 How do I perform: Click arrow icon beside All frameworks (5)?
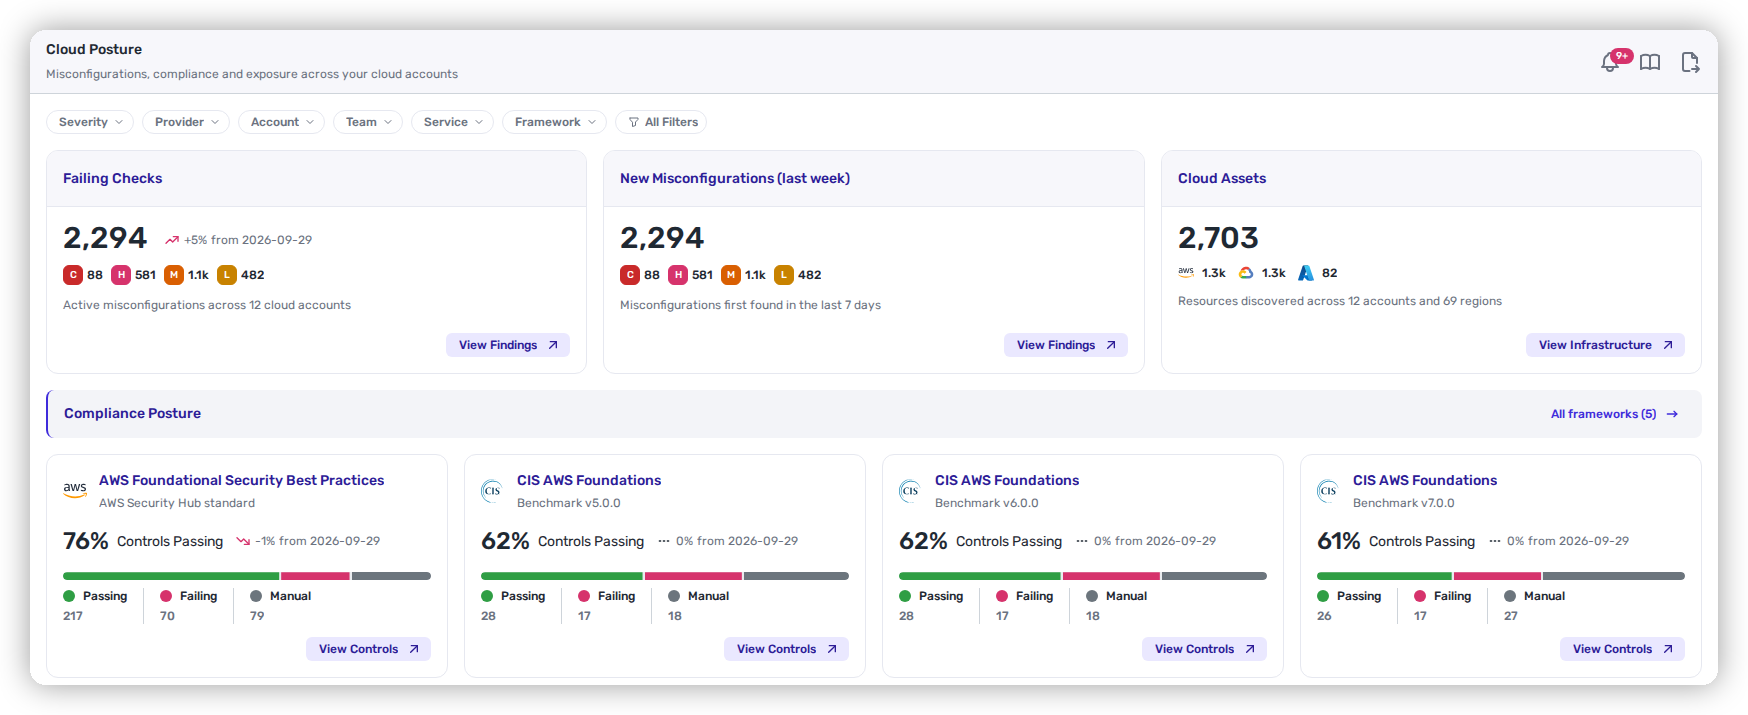pyautogui.click(x=1672, y=414)
